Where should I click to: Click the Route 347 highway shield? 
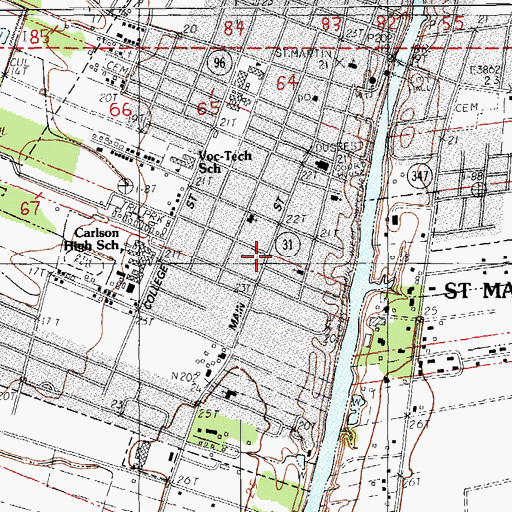pos(420,176)
